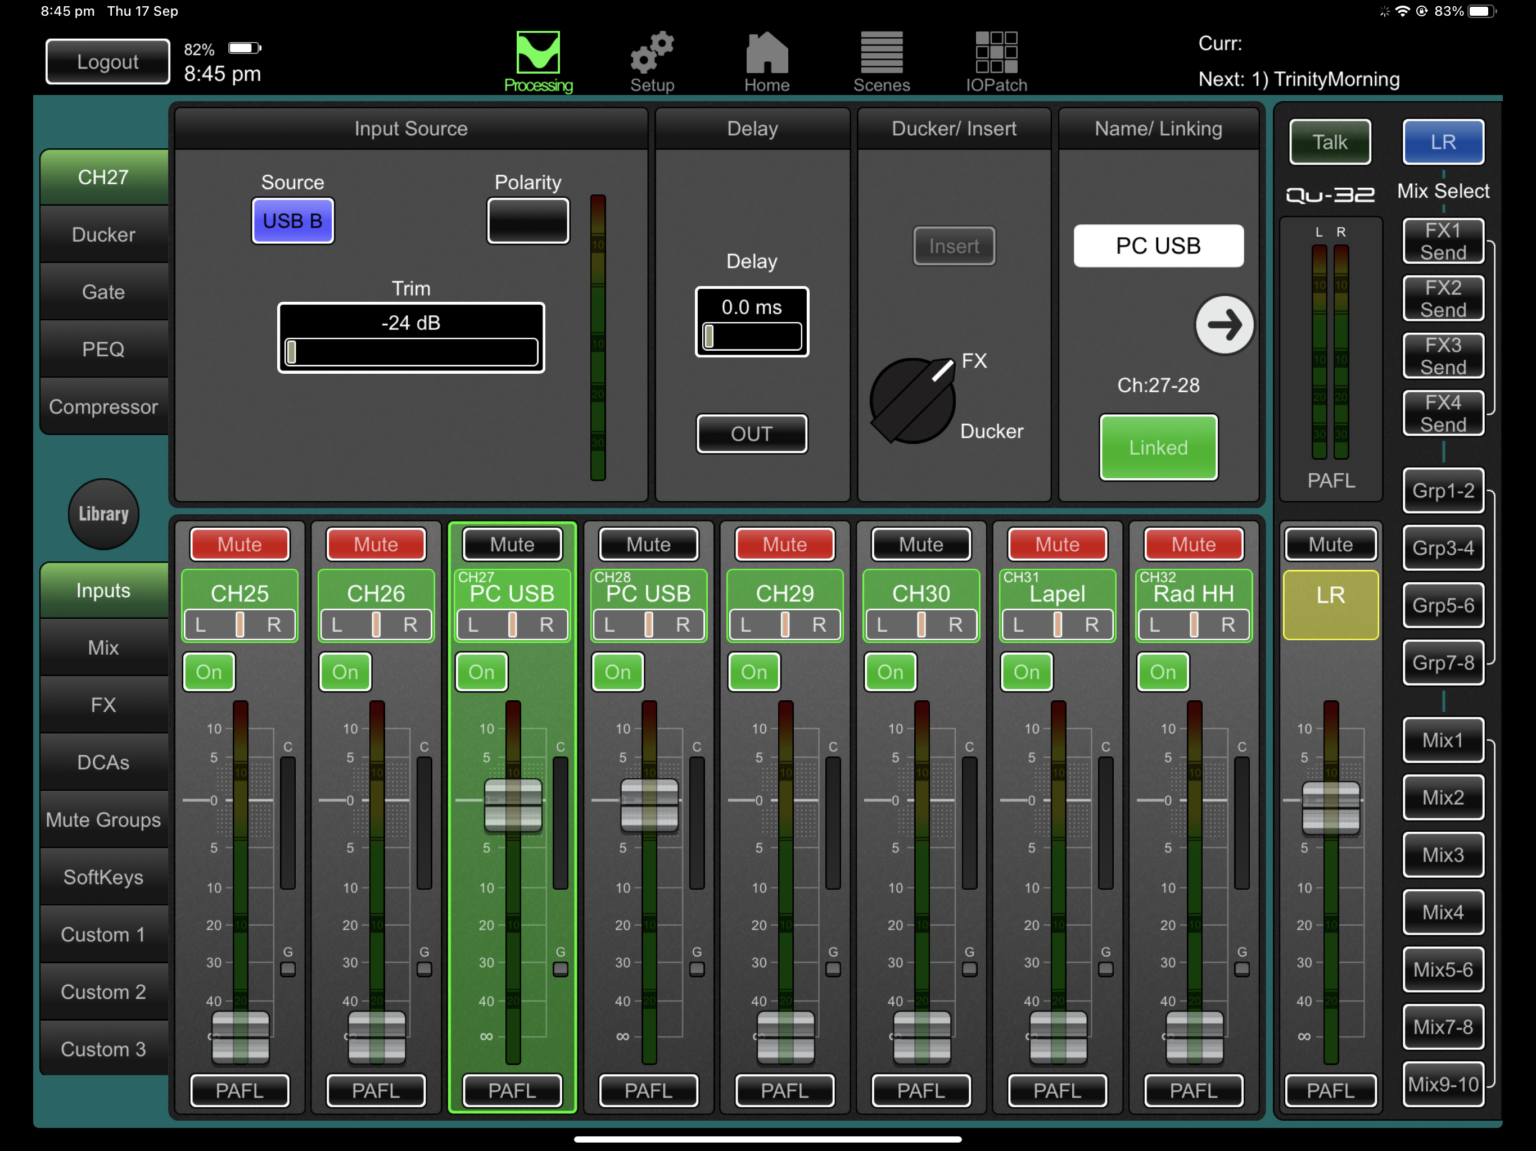Edit the PC USB channel name field
1536x1151 pixels.
(1158, 245)
